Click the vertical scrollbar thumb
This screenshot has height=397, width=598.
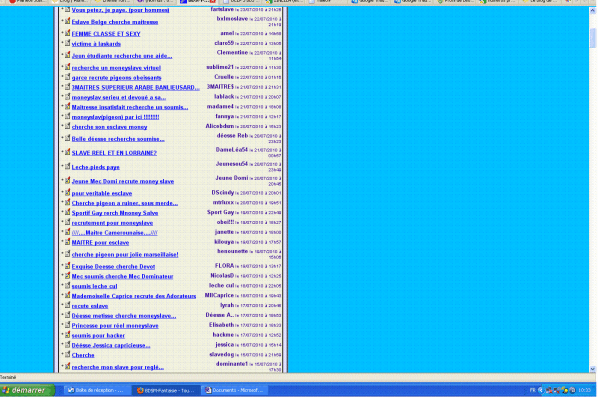tap(593, 37)
